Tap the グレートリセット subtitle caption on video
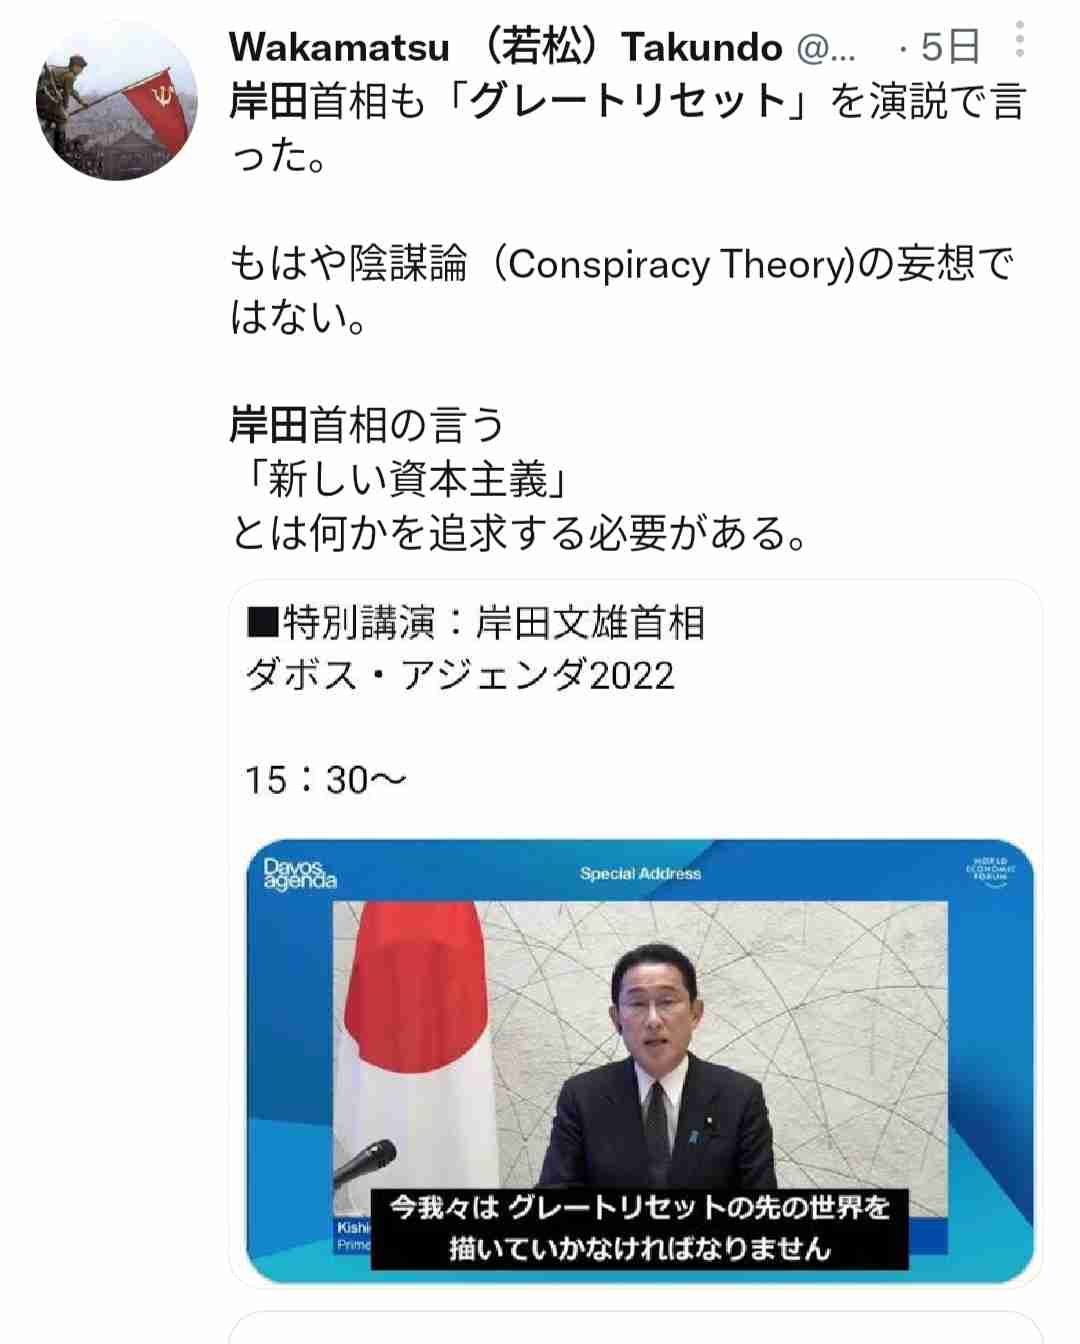 click(x=640, y=1228)
